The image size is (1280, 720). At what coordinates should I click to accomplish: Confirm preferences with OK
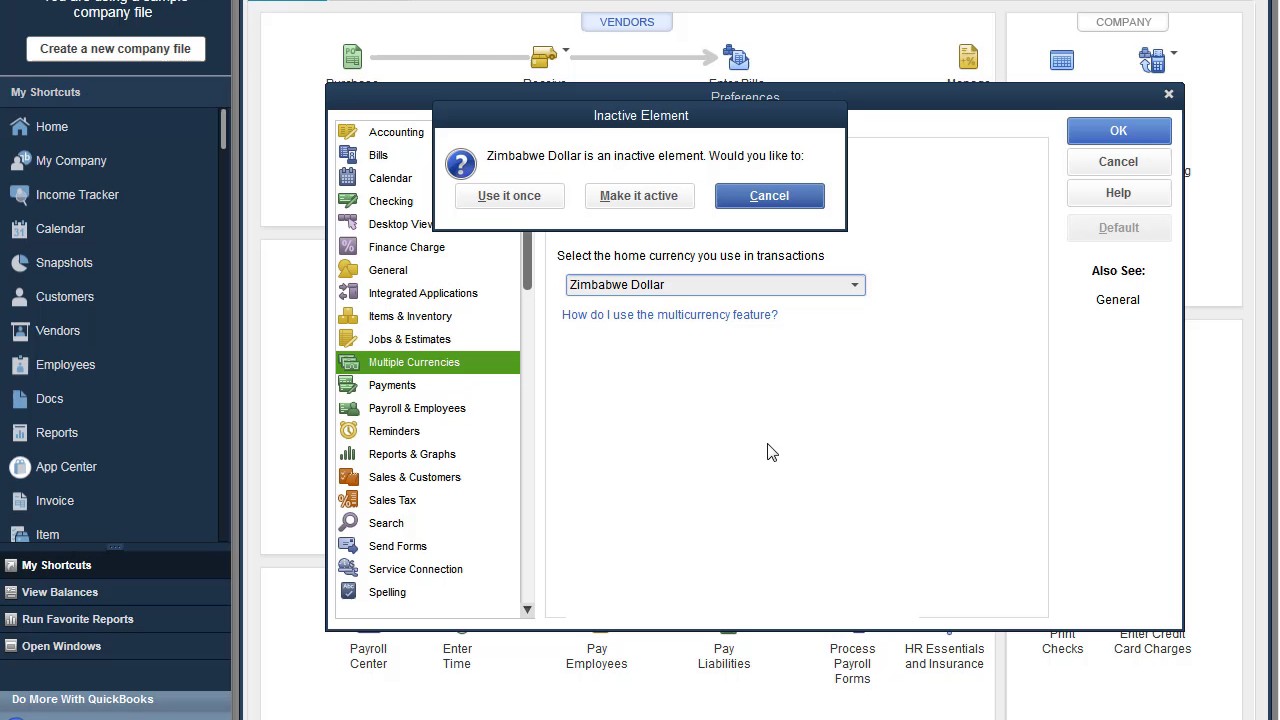(x=1118, y=131)
